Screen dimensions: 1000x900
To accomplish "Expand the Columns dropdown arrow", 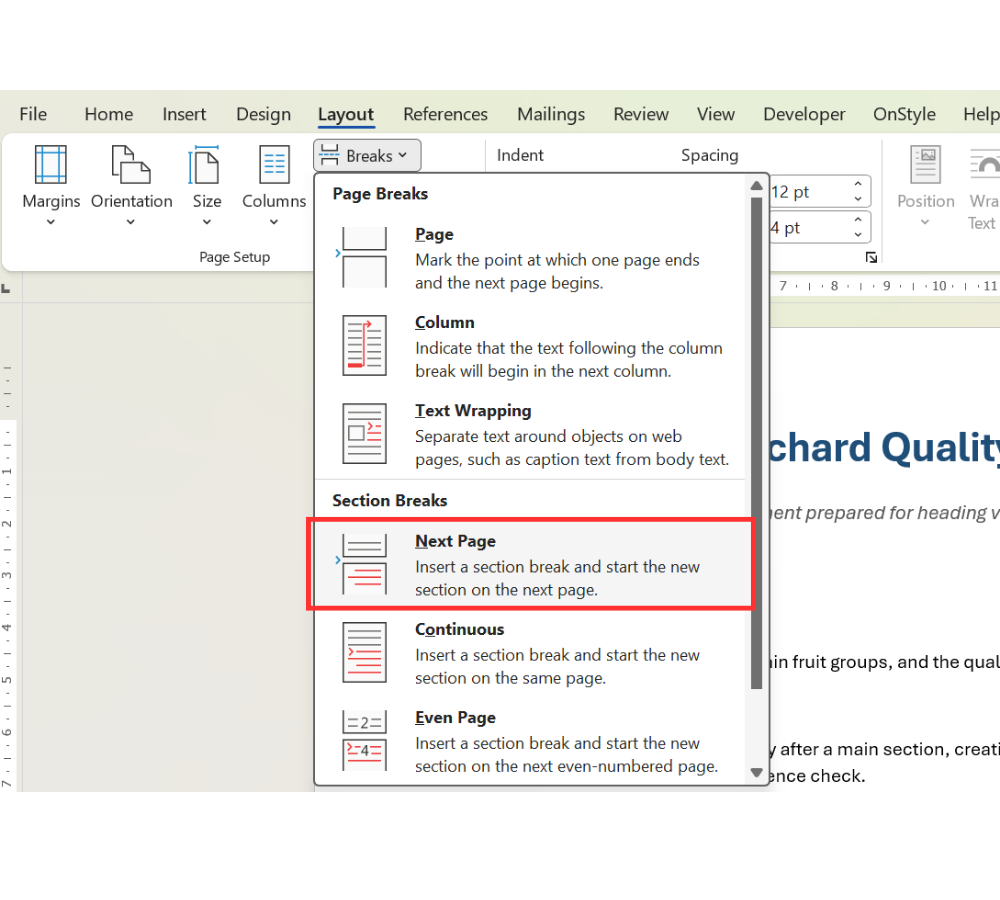I will (x=274, y=222).
